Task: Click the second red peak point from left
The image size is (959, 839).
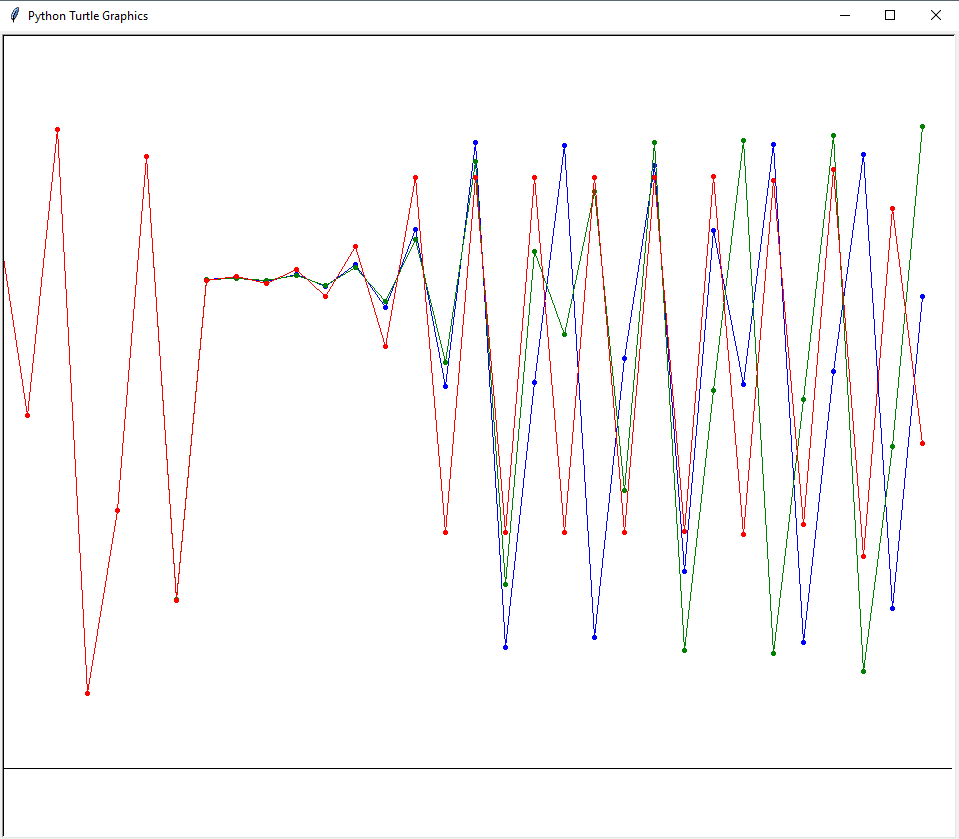Action: click(146, 156)
